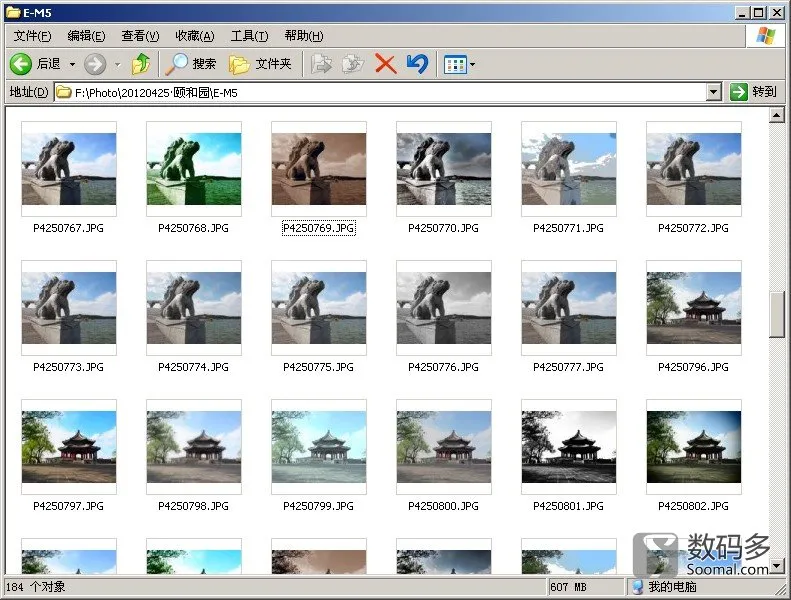Select thumbnail P4250775.JPG

tap(319, 308)
